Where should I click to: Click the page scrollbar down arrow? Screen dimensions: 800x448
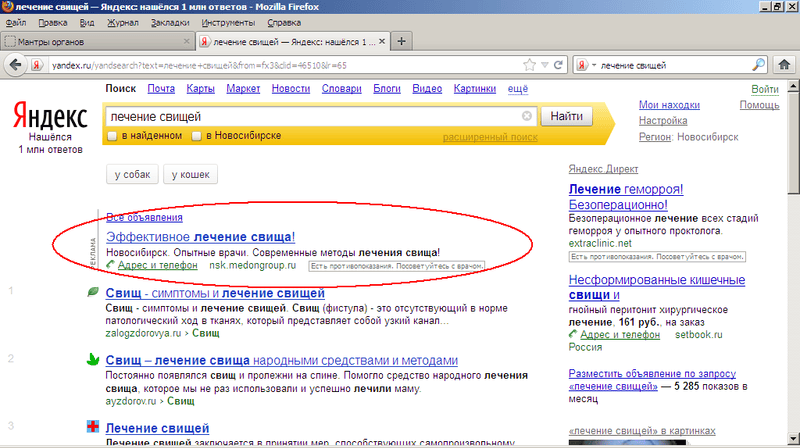793,438
